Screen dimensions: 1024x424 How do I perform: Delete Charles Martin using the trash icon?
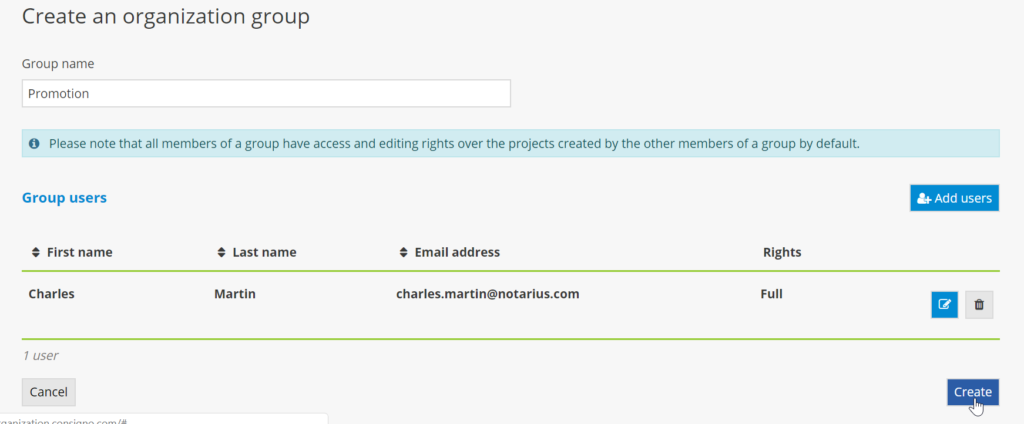point(979,305)
